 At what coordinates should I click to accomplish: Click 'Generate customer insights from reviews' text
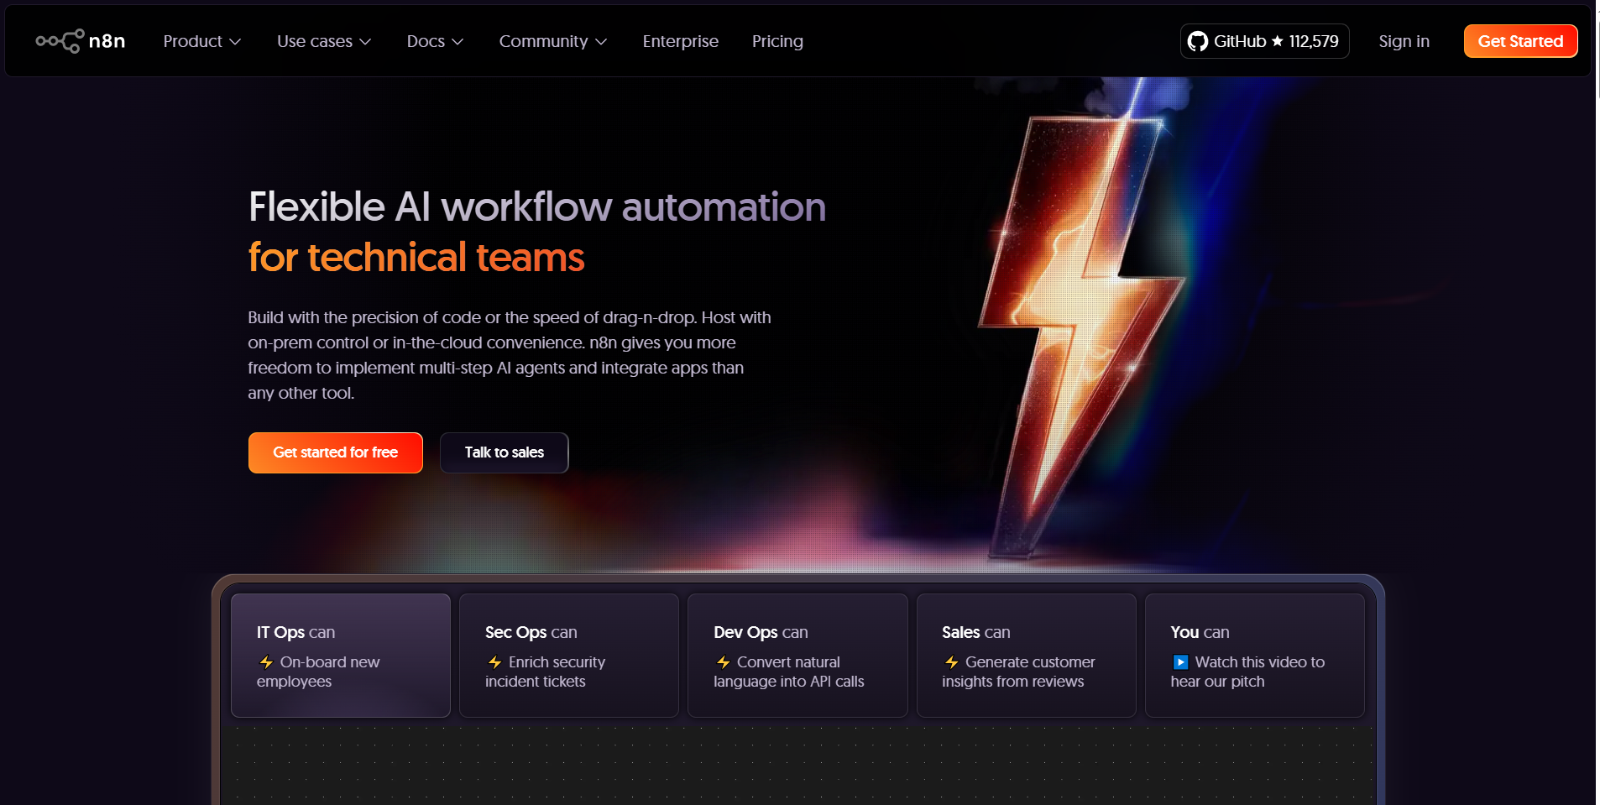click(x=1018, y=671)
